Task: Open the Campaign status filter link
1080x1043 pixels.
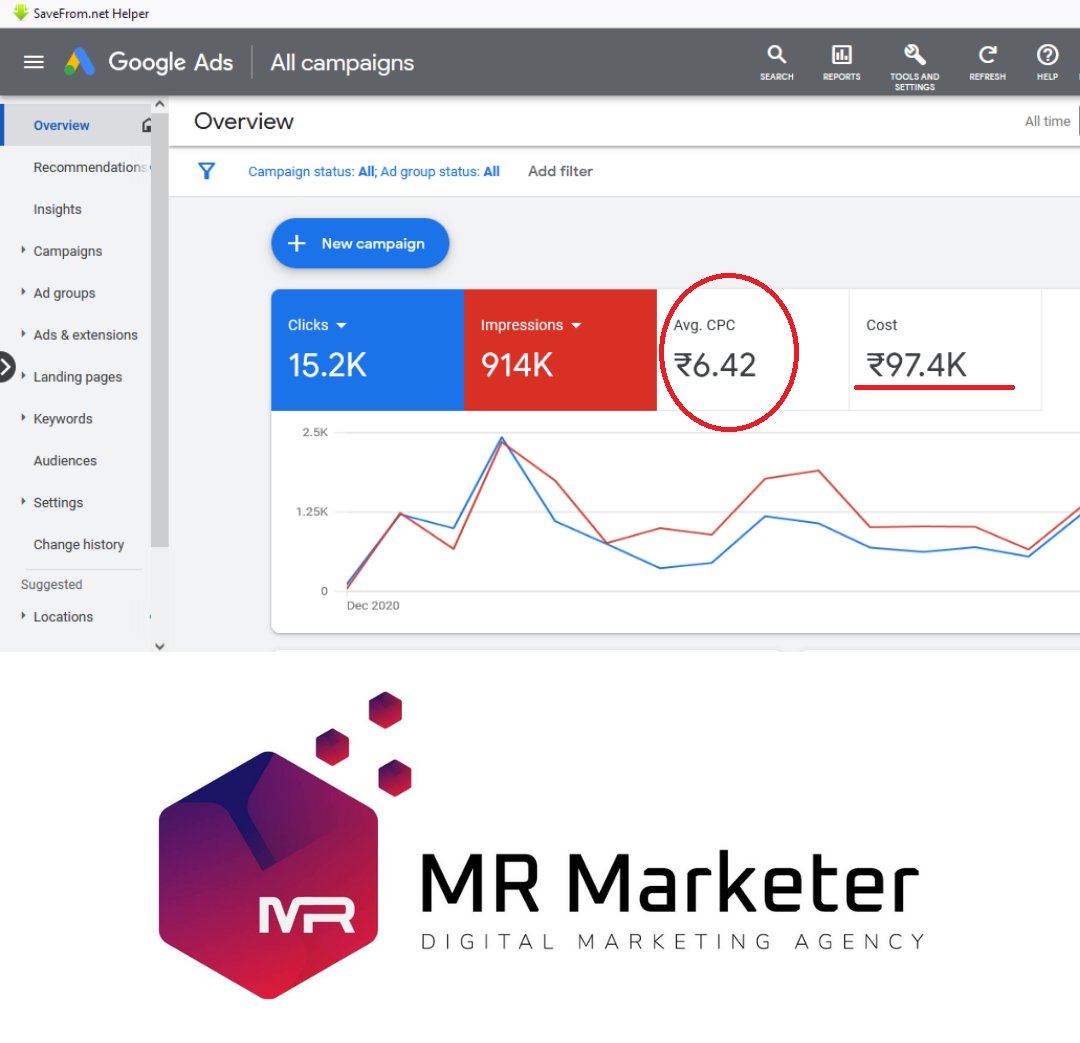Action: pos(373,172)
